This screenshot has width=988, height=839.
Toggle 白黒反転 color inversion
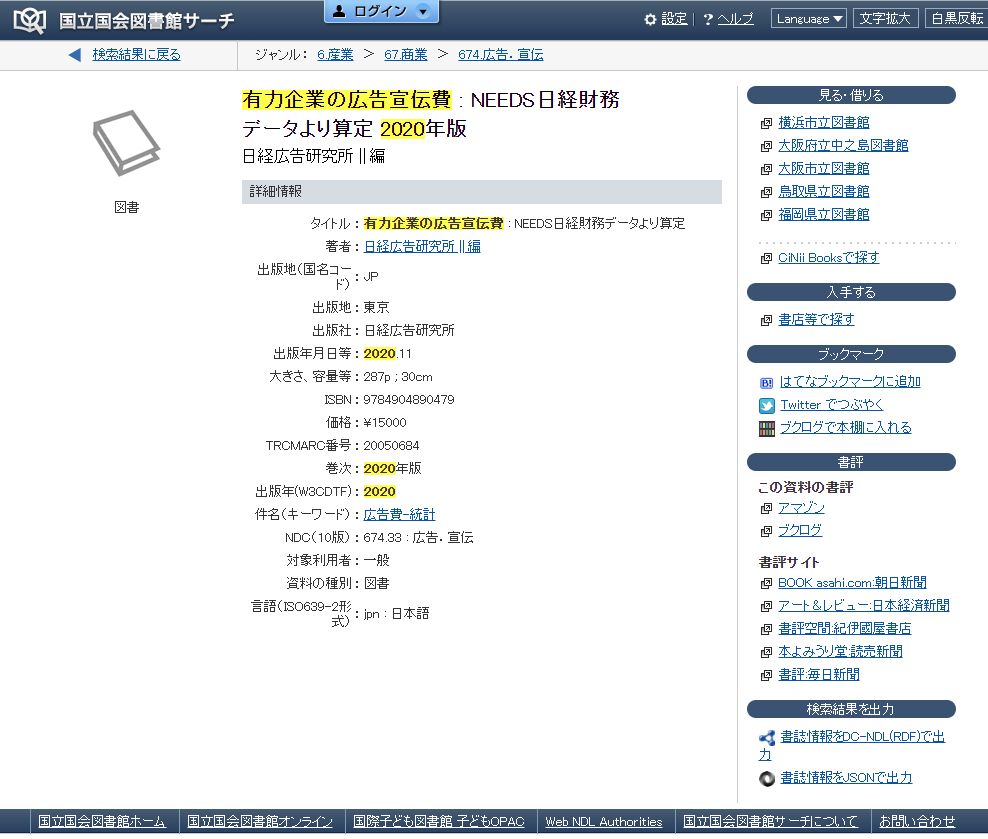click(x=957, y=19)
